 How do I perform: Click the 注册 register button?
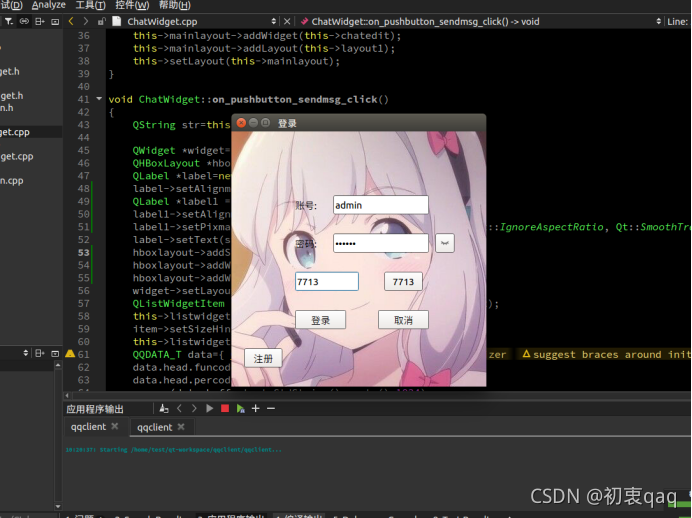pos(263,358)
